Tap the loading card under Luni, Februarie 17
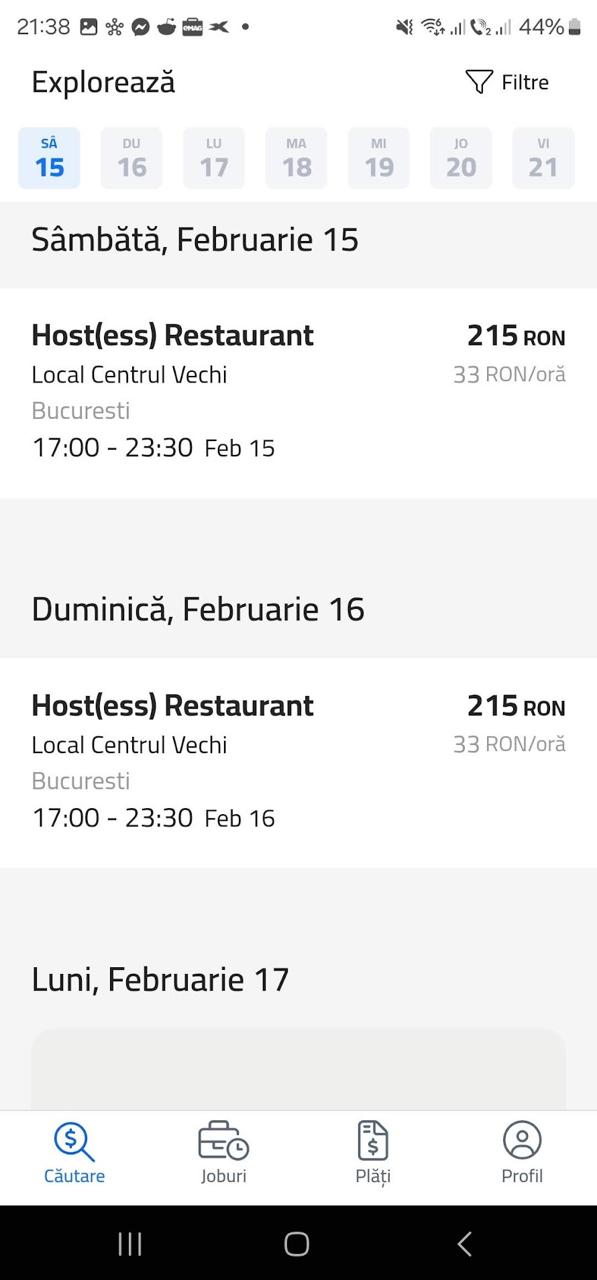Screen dimensions: 597x1280 click(x=298, y=1069)
